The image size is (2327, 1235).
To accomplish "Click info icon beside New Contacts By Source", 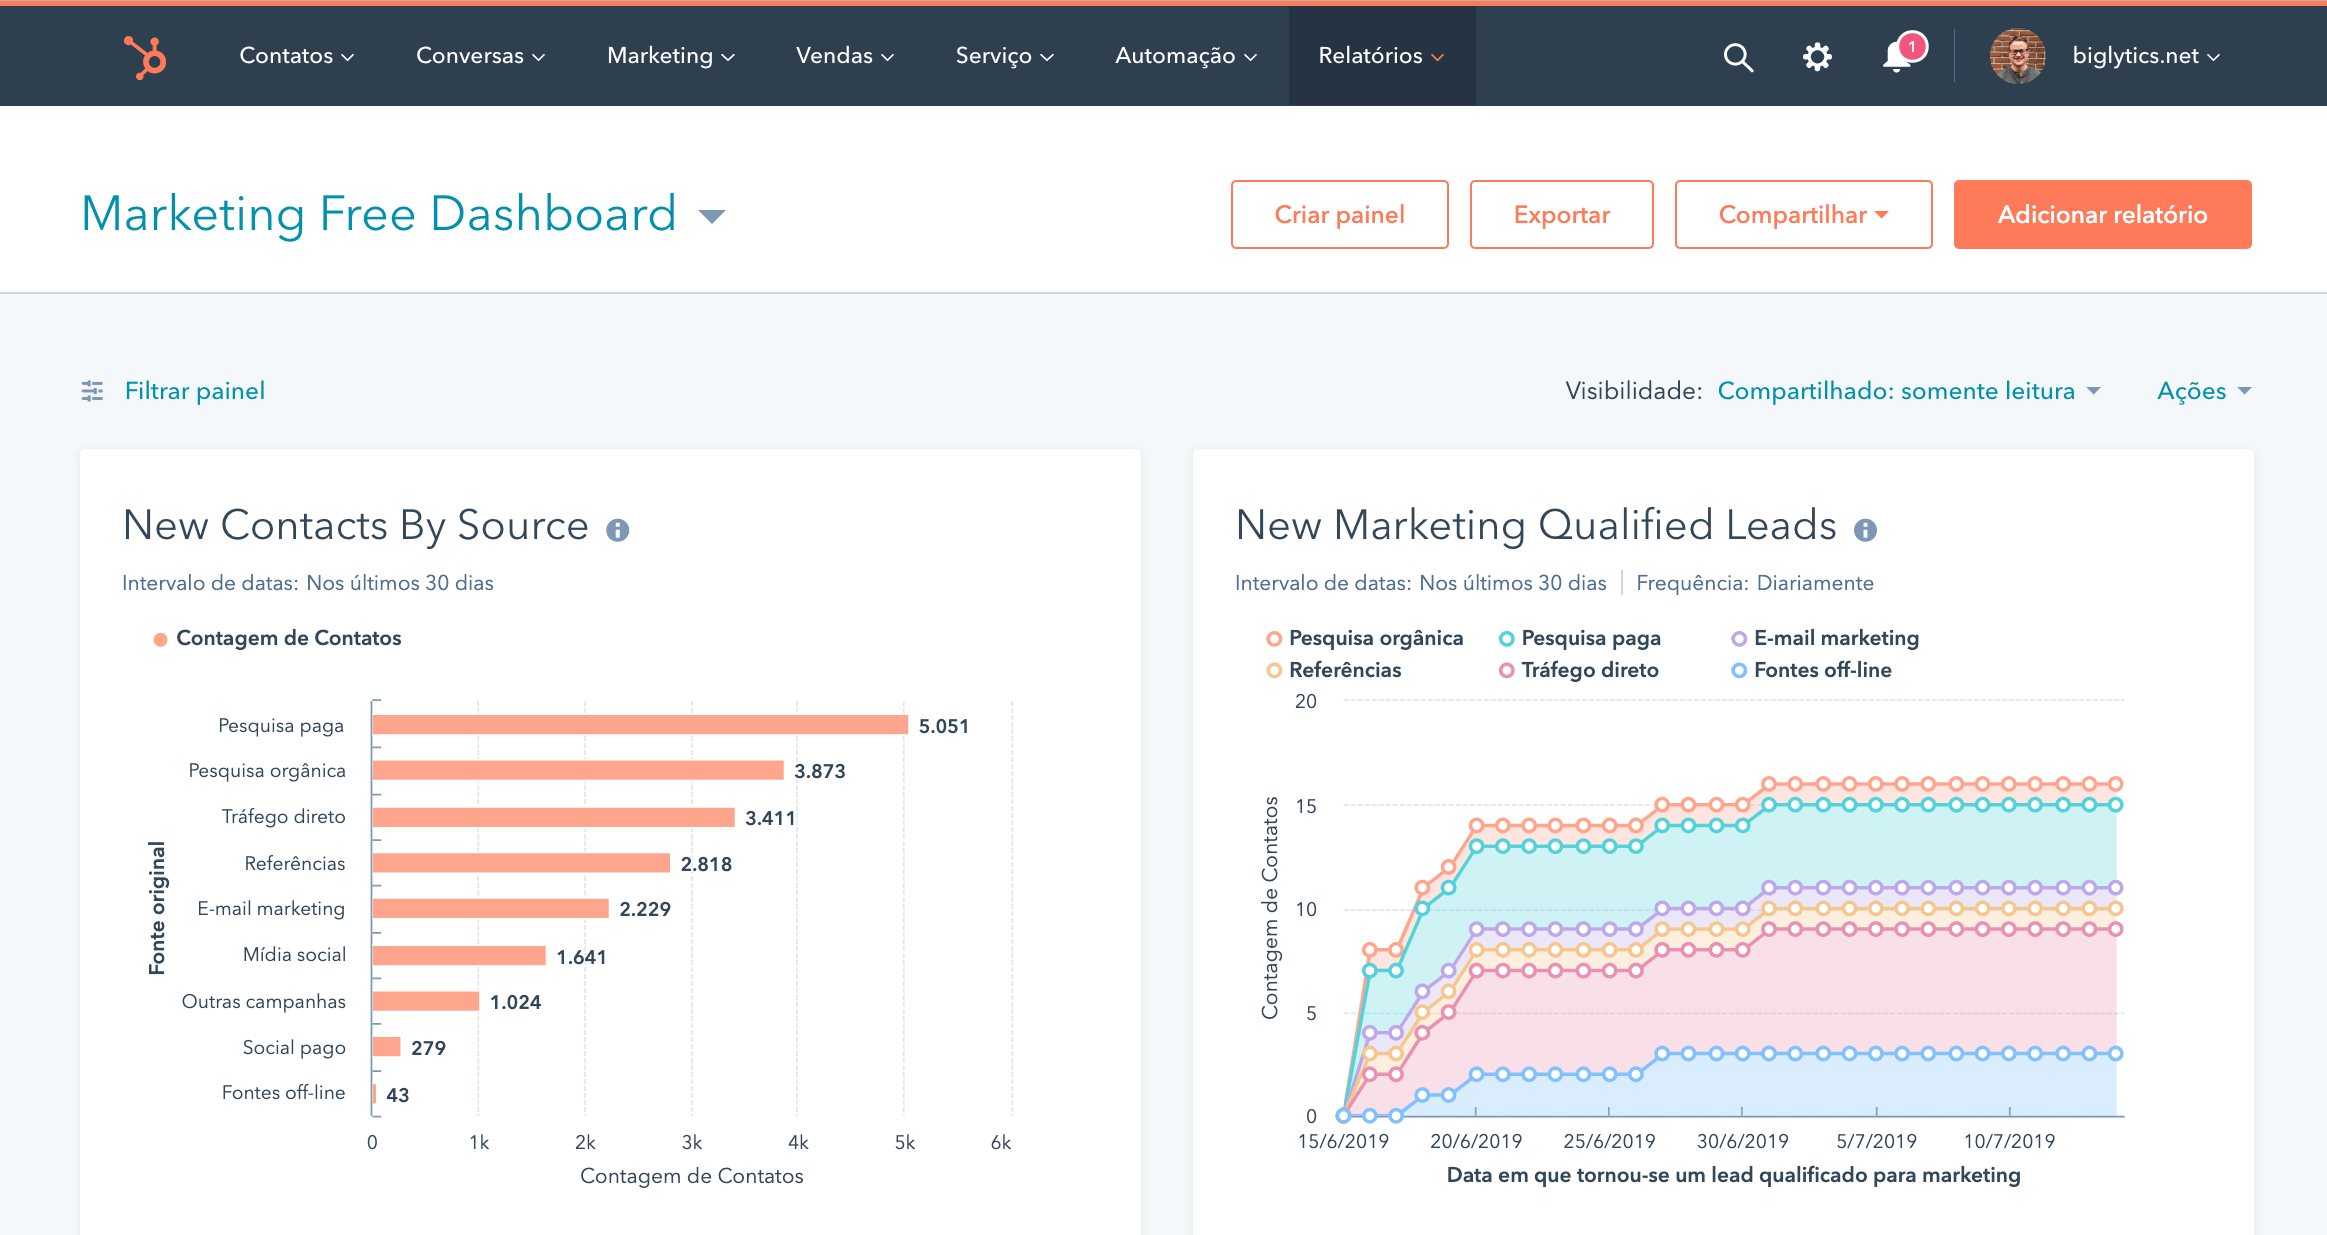I will pyautogui.click(x=618, y=530).
